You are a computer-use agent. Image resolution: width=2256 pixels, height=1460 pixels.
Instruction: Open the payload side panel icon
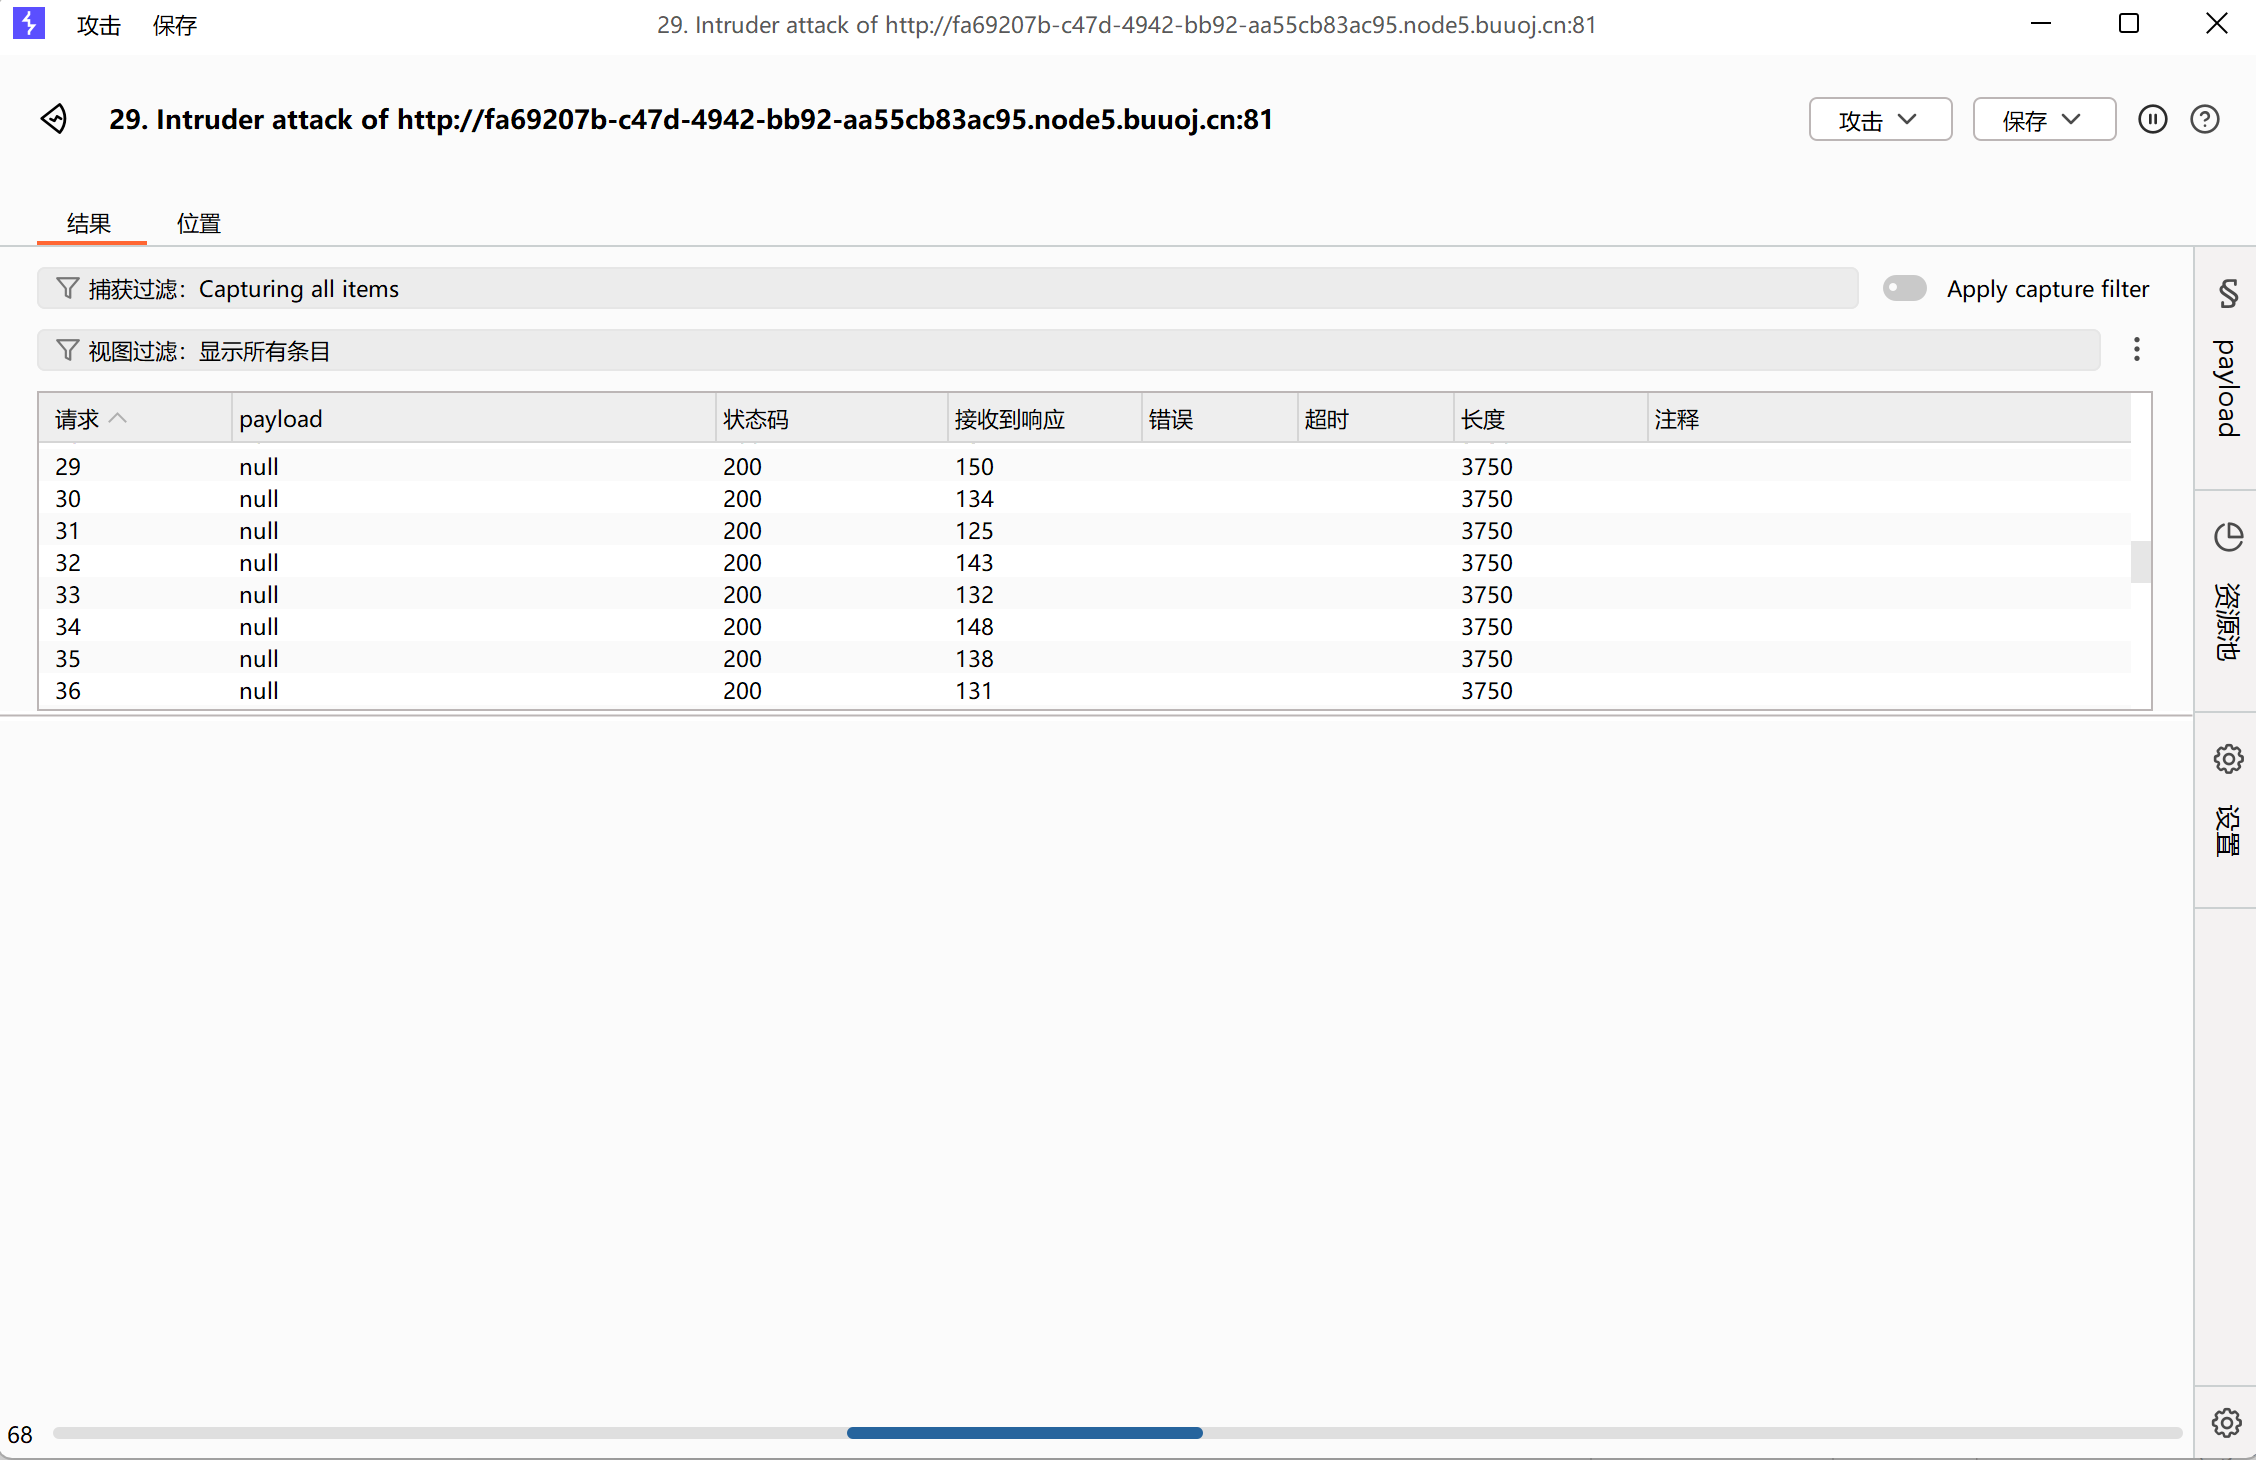2227,294
